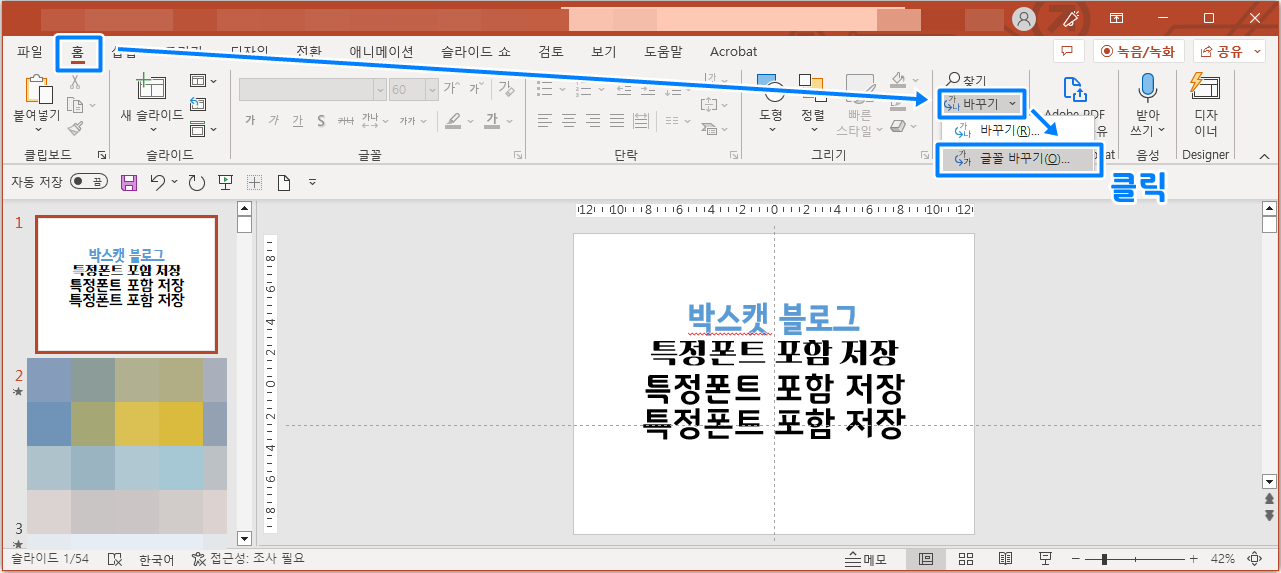Open the Transitions (전환) tab
The height and width of the screenshot is (573, 1281).
pos(308,51)
